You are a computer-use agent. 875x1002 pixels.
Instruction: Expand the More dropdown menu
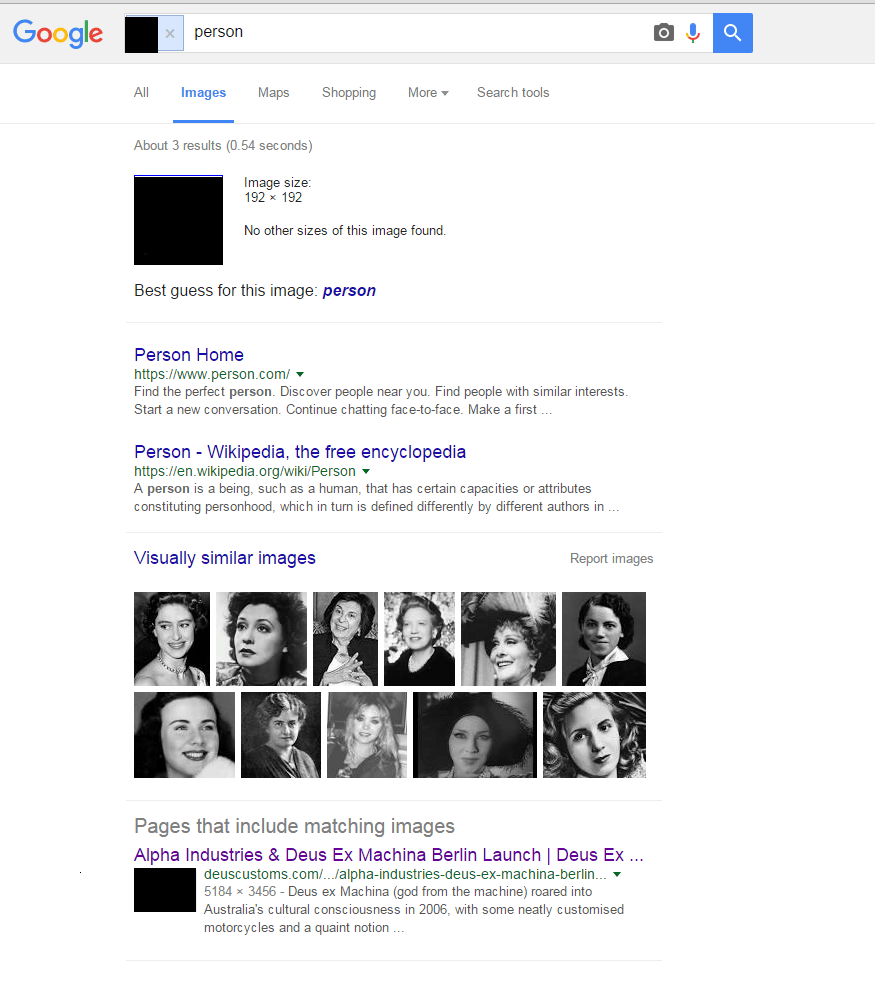click(x=428, y=93)
